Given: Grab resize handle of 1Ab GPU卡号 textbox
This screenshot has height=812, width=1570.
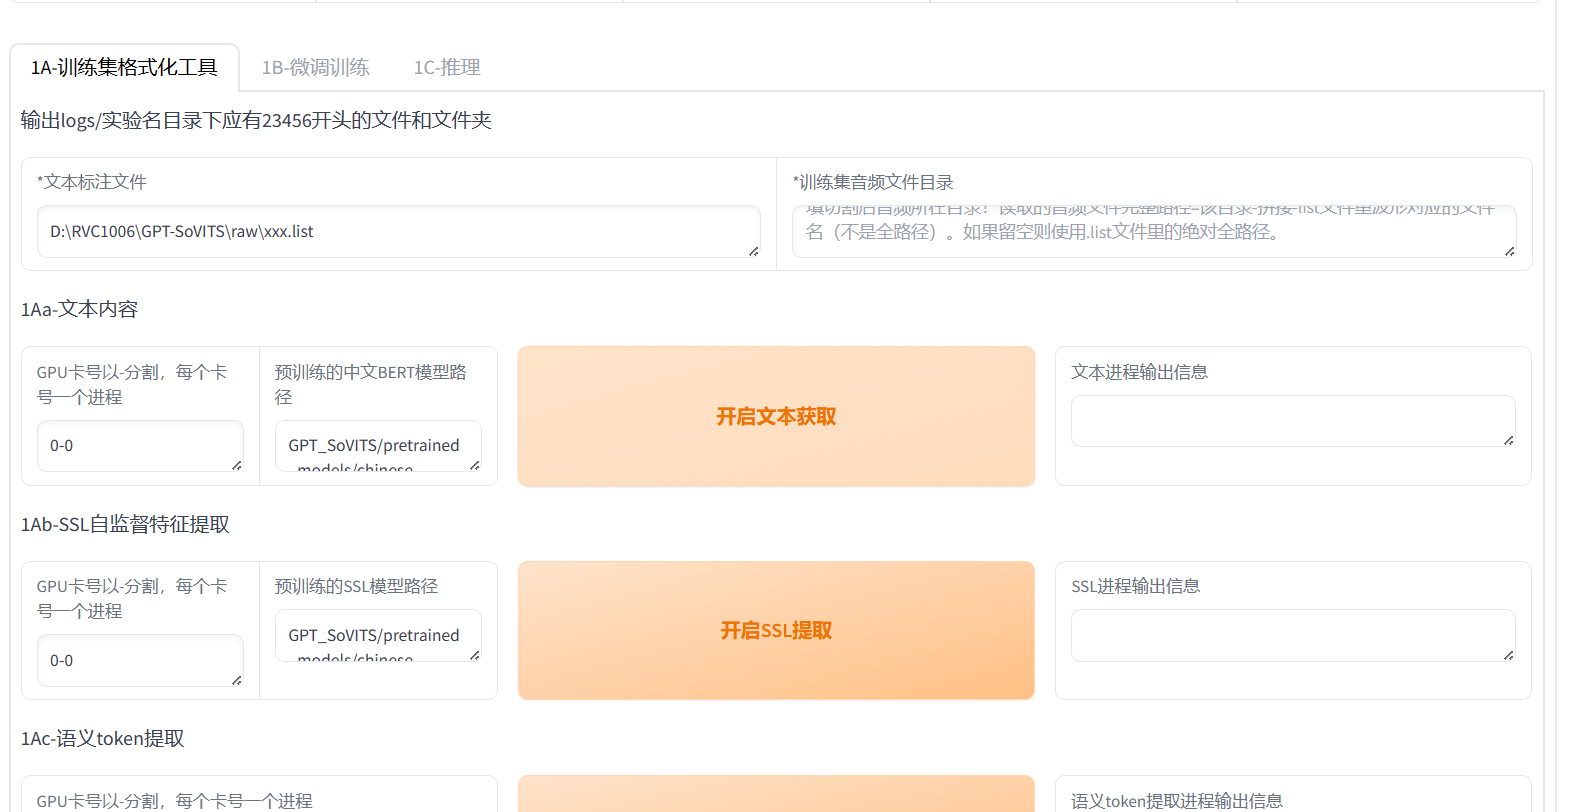Looking at the screenshot, I should [236, 680].
